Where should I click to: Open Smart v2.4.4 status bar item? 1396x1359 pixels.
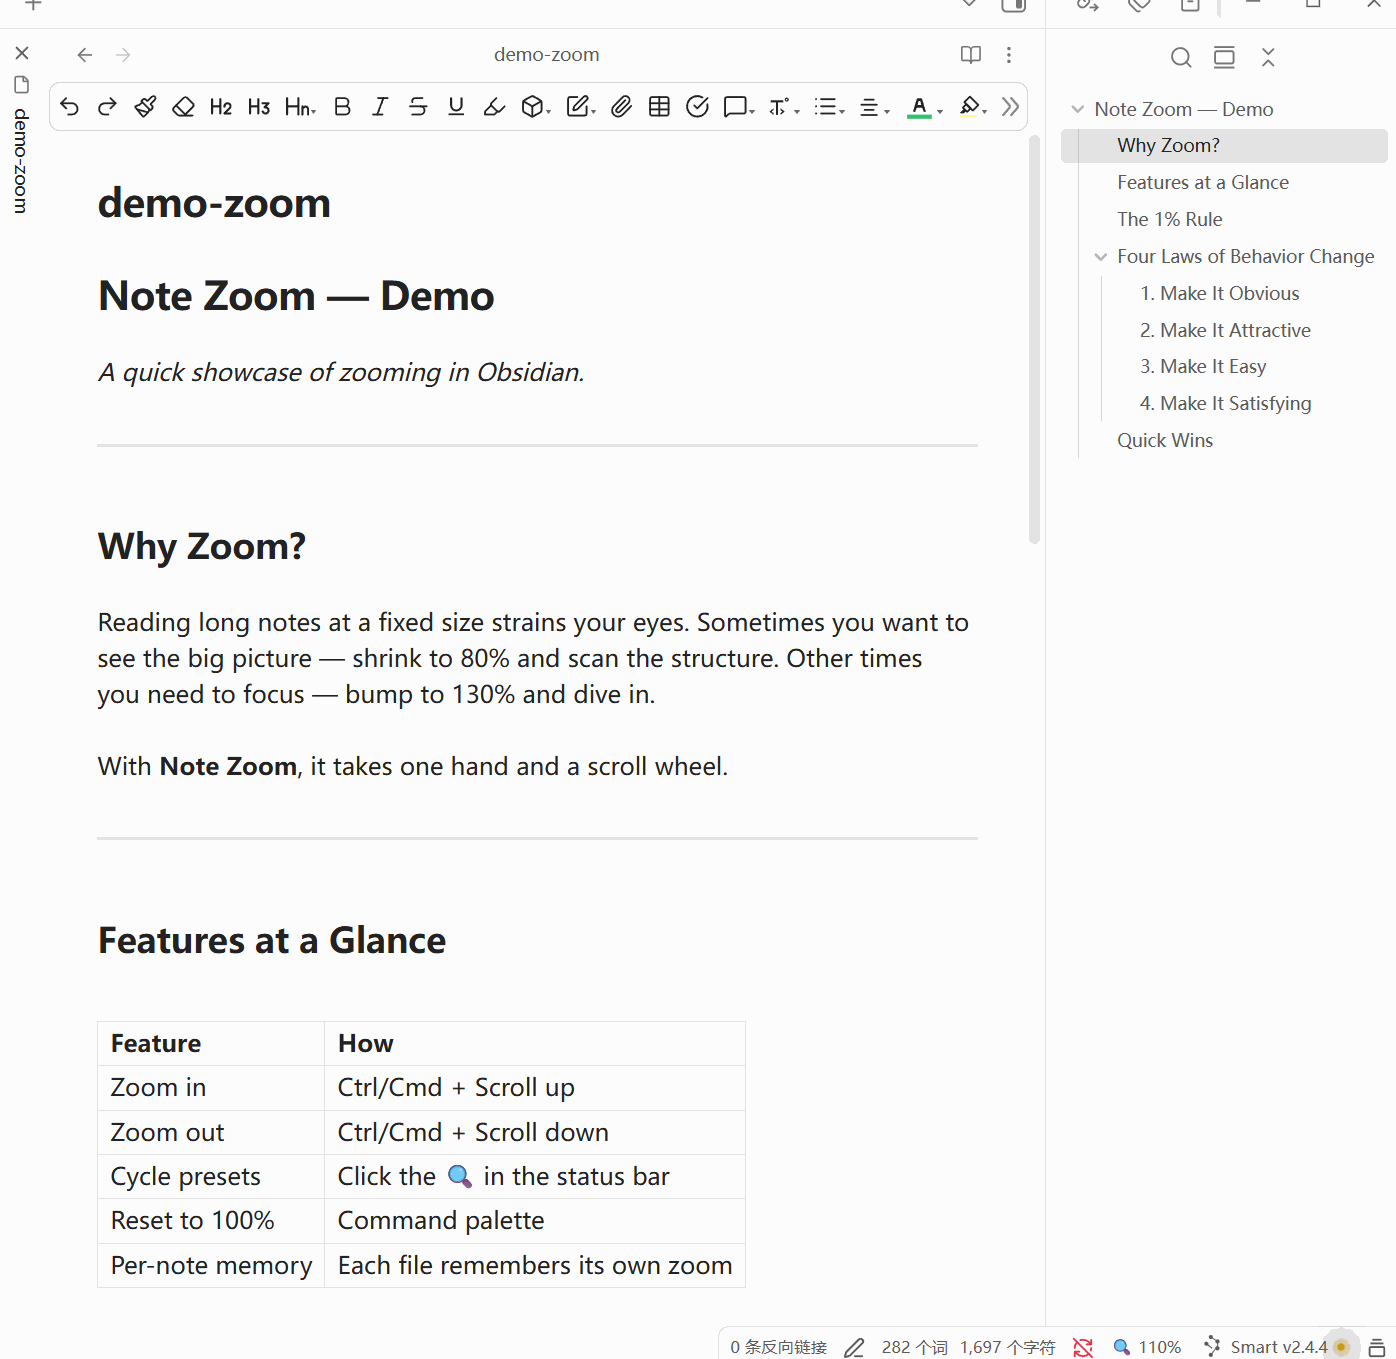point(1265,1347)
